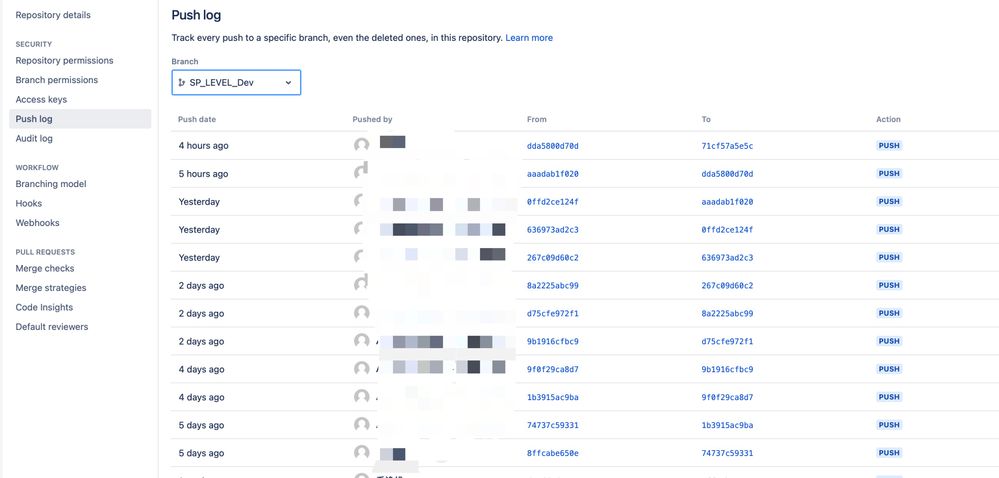This screenshot has width=999, height=478.
Task: Click the To column header
Action: pyautogui.click(x=706, y=119)
